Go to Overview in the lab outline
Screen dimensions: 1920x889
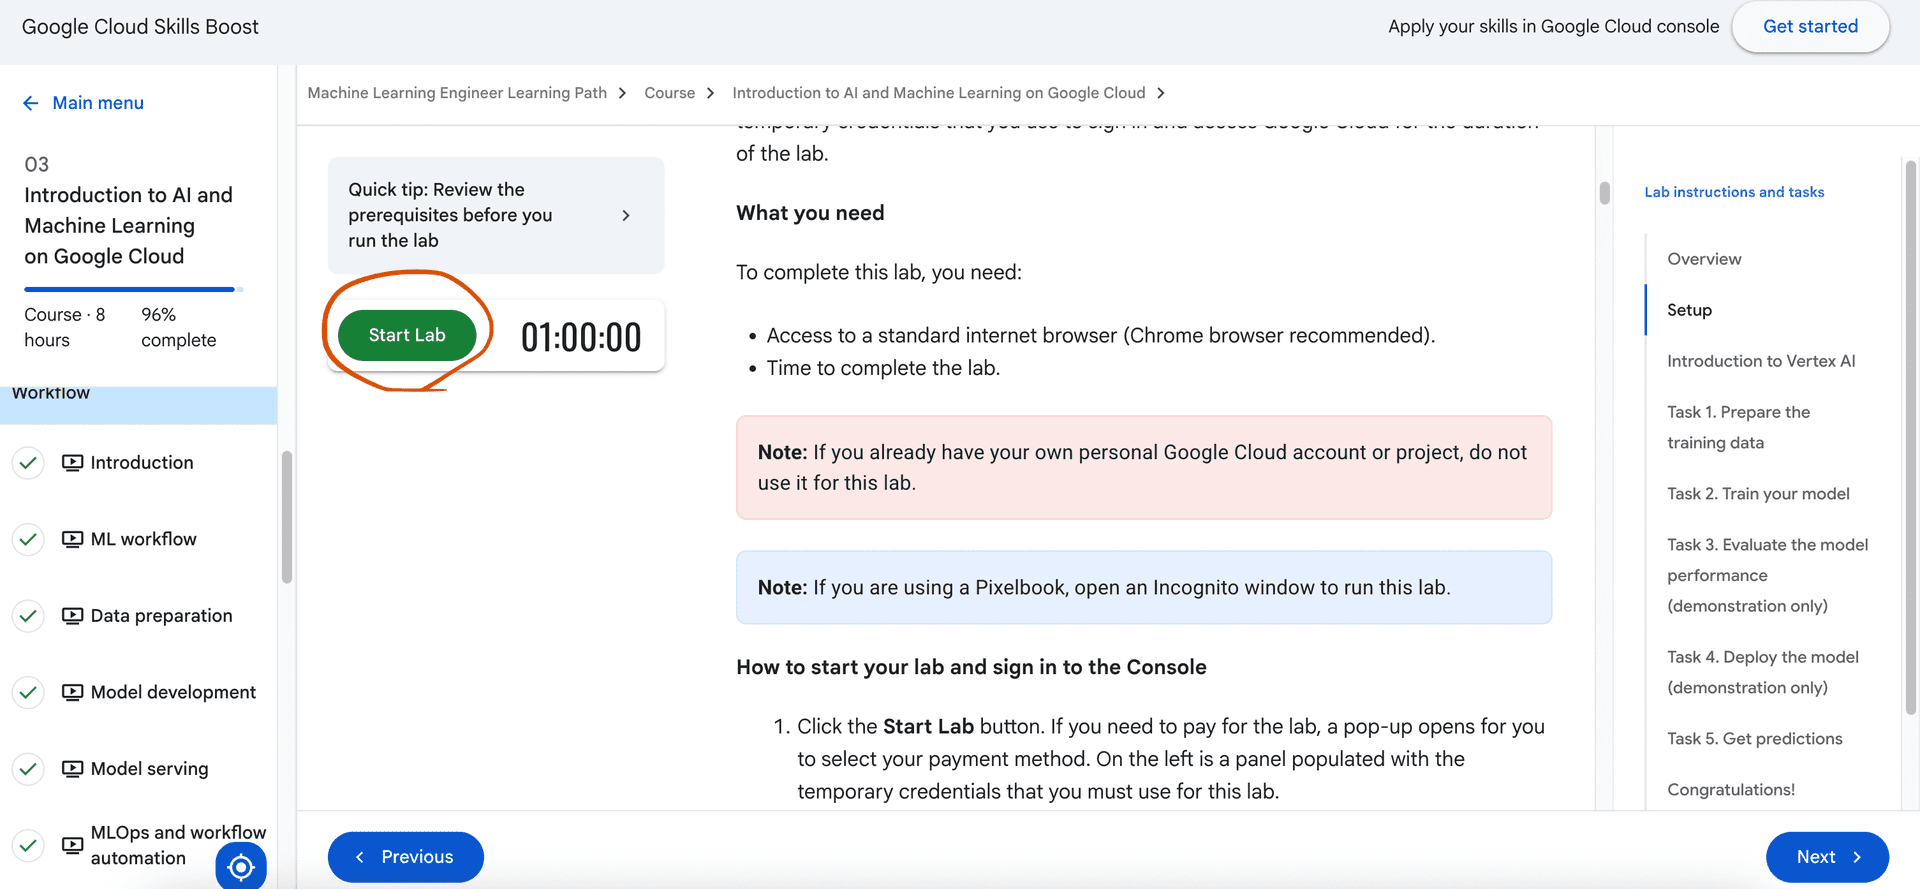coord(1704,259)
